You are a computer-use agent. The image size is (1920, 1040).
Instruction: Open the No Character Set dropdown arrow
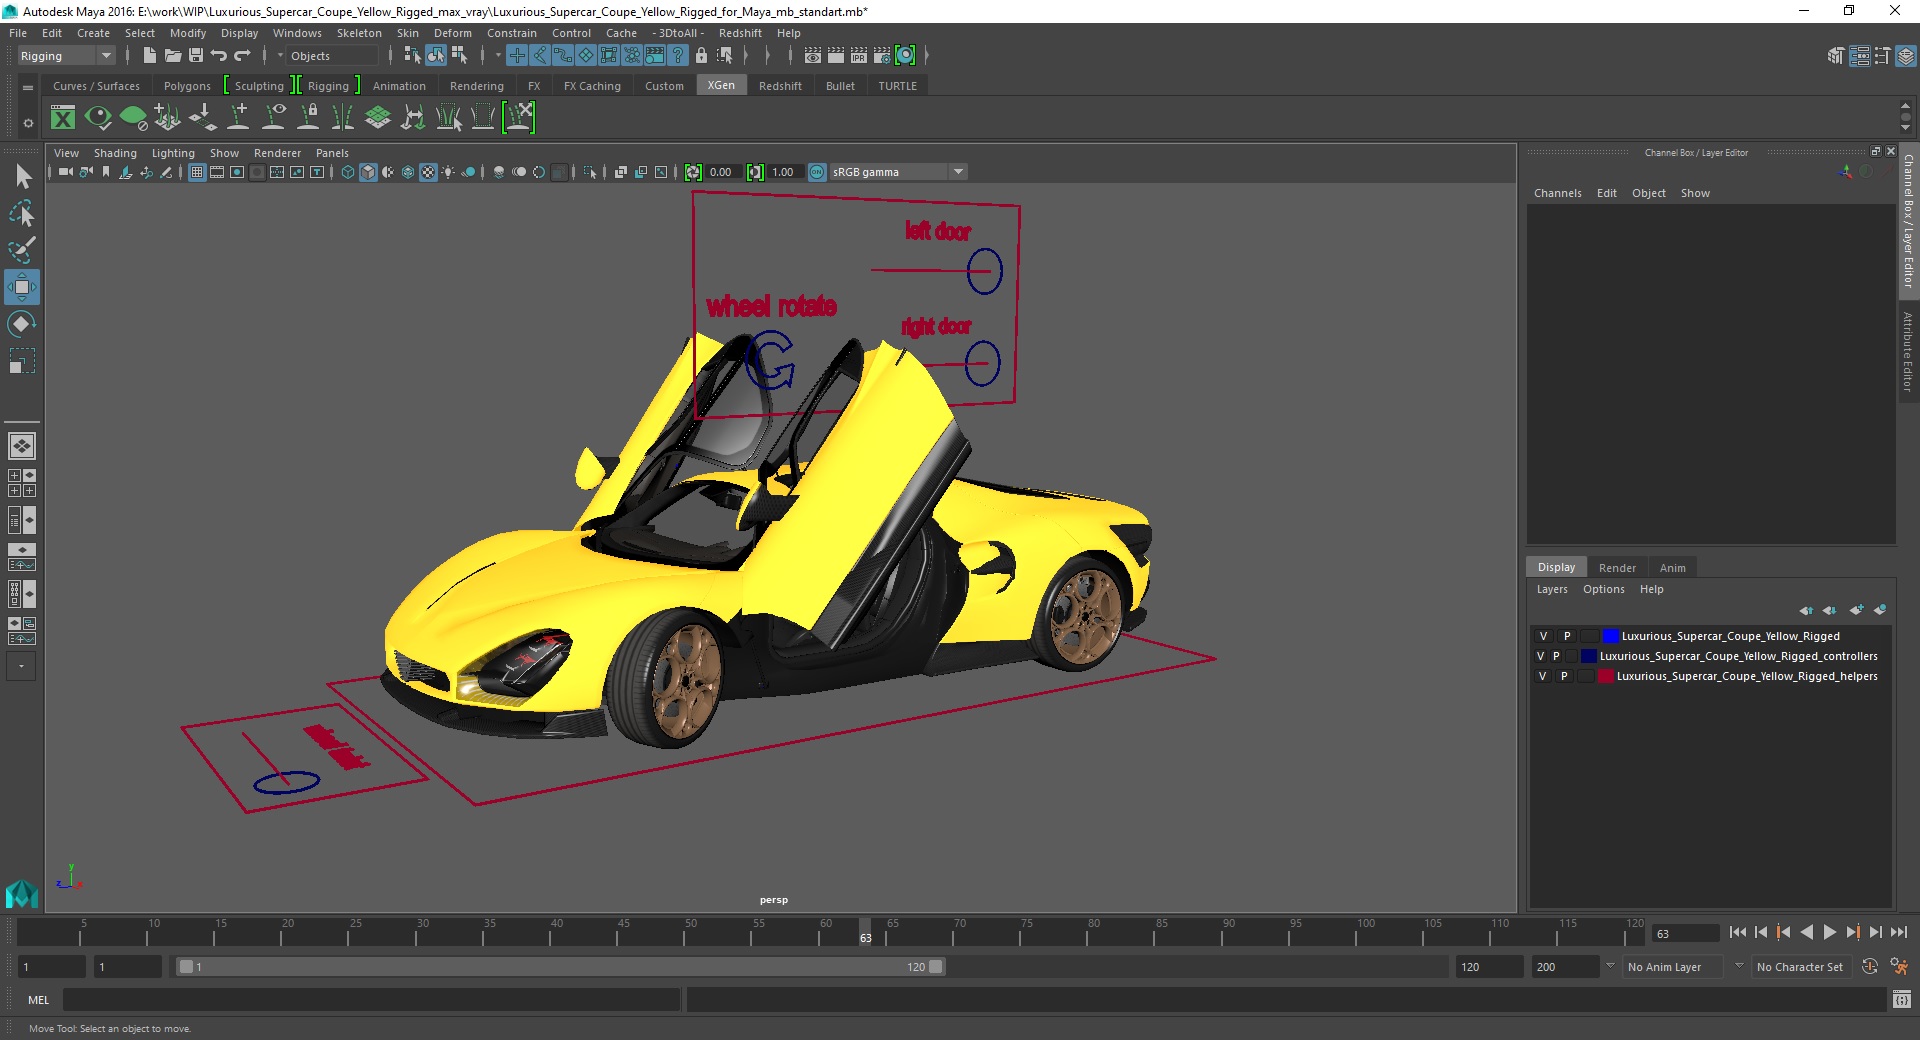coord(1739,966)
